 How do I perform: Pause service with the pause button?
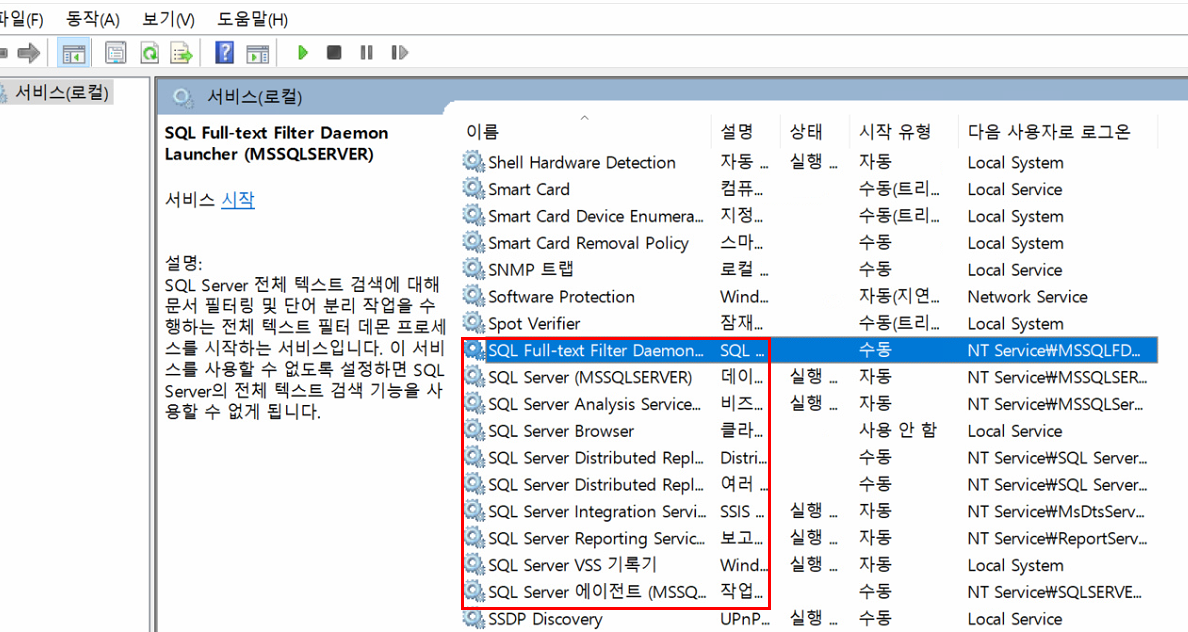click(367, 53)
